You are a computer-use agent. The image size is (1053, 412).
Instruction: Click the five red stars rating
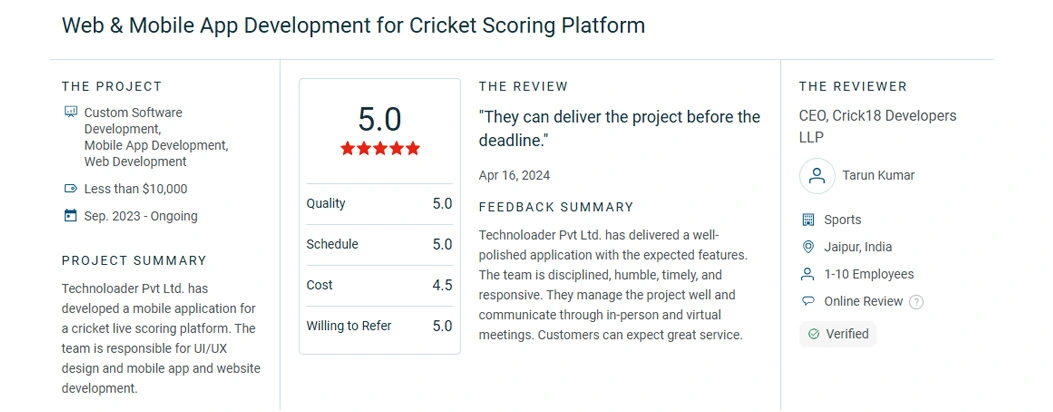tap(380, 148)
